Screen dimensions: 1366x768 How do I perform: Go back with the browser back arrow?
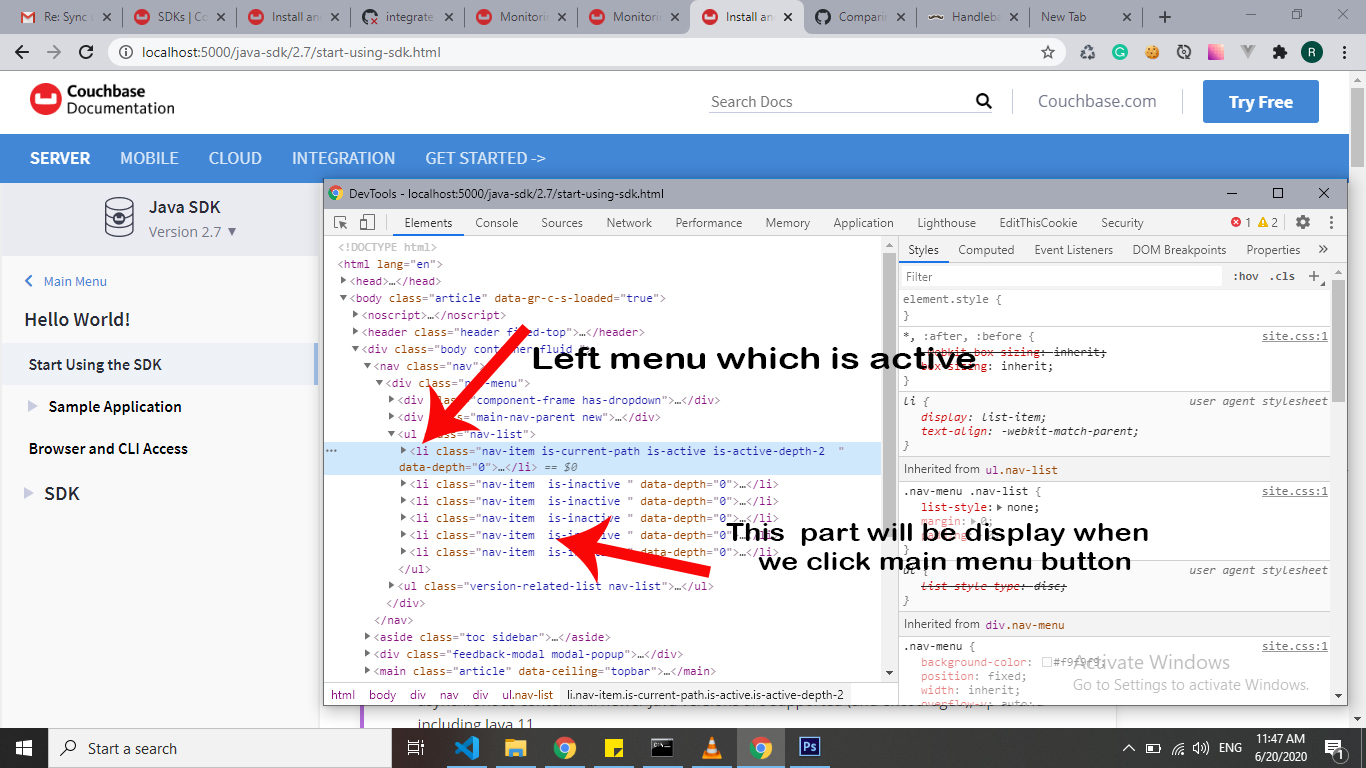[x=22, y=52]
